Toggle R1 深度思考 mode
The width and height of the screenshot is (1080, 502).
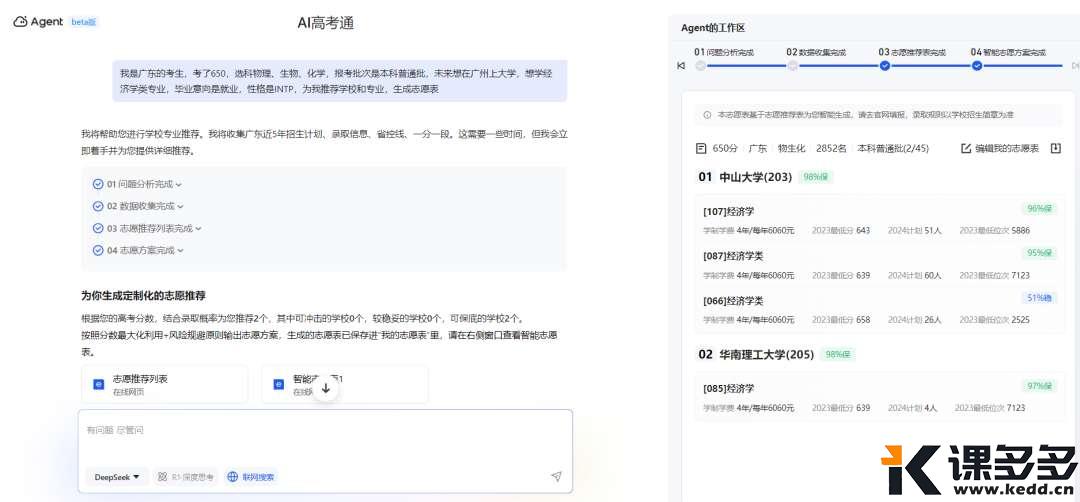pyautogui.click(x=186, y=477)
